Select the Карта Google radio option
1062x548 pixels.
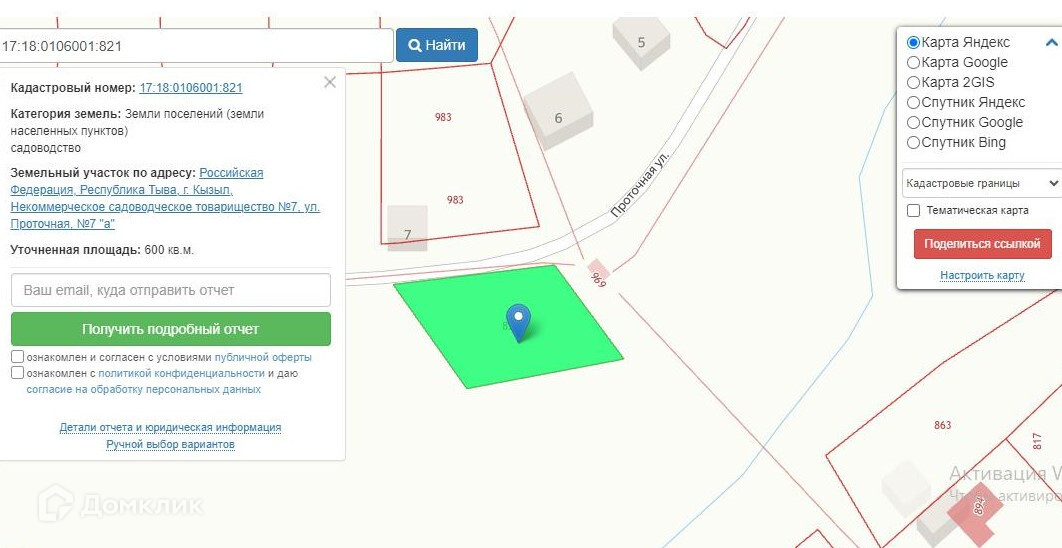tap(913, 63)
